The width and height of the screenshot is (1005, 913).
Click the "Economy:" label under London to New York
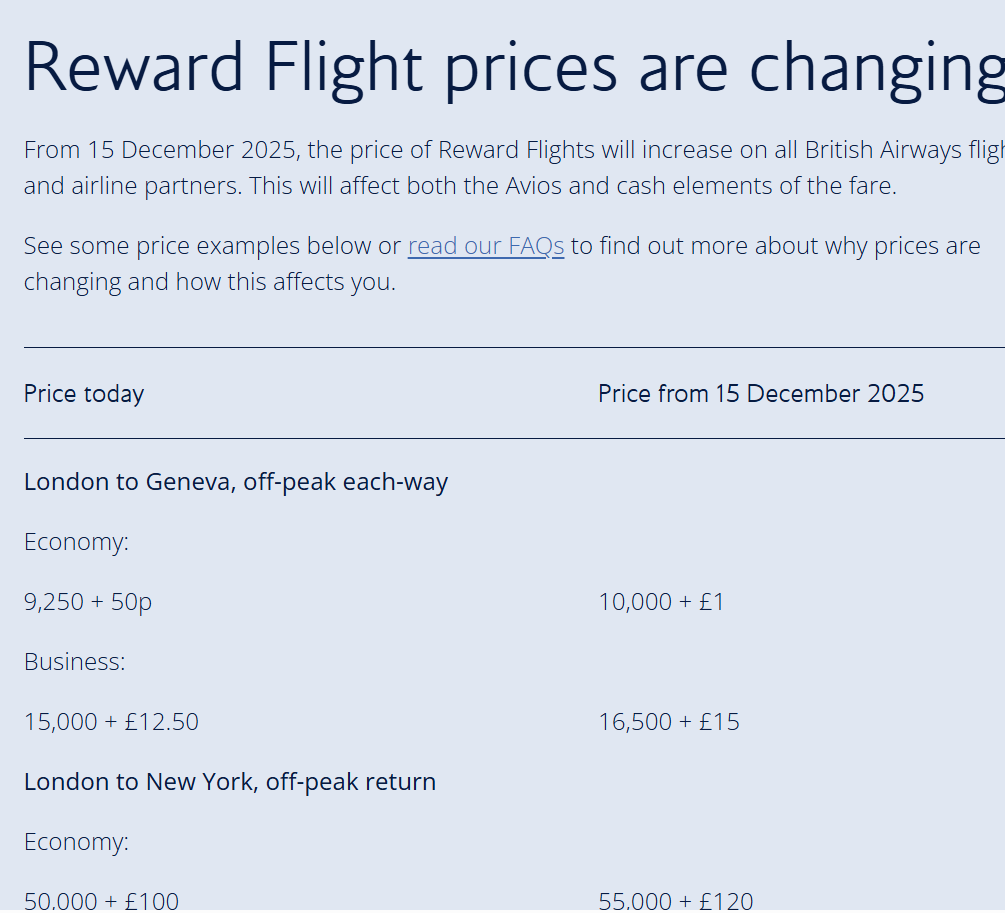[76, 842]
